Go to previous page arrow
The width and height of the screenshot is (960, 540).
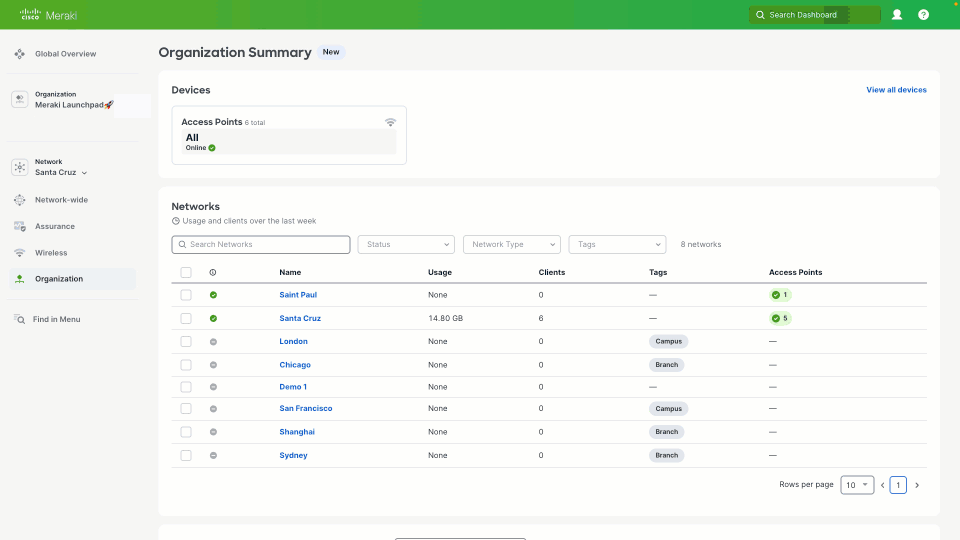pos(882,485)
